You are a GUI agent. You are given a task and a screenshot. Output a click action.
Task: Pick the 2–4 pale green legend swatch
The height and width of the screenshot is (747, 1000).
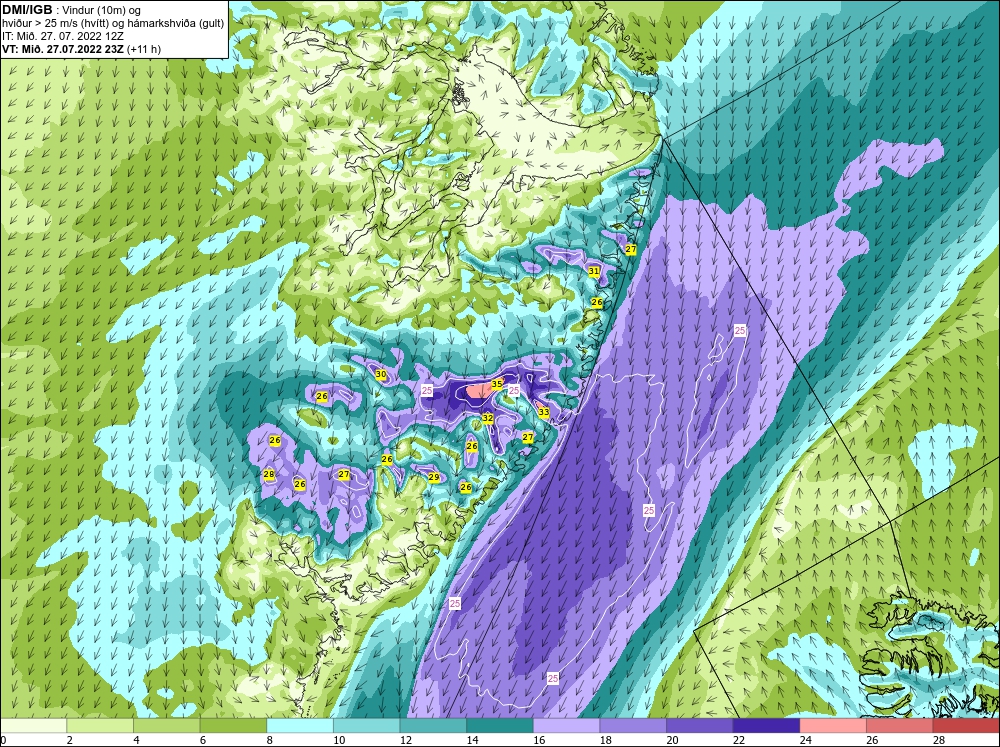click(x=99, y=726)
